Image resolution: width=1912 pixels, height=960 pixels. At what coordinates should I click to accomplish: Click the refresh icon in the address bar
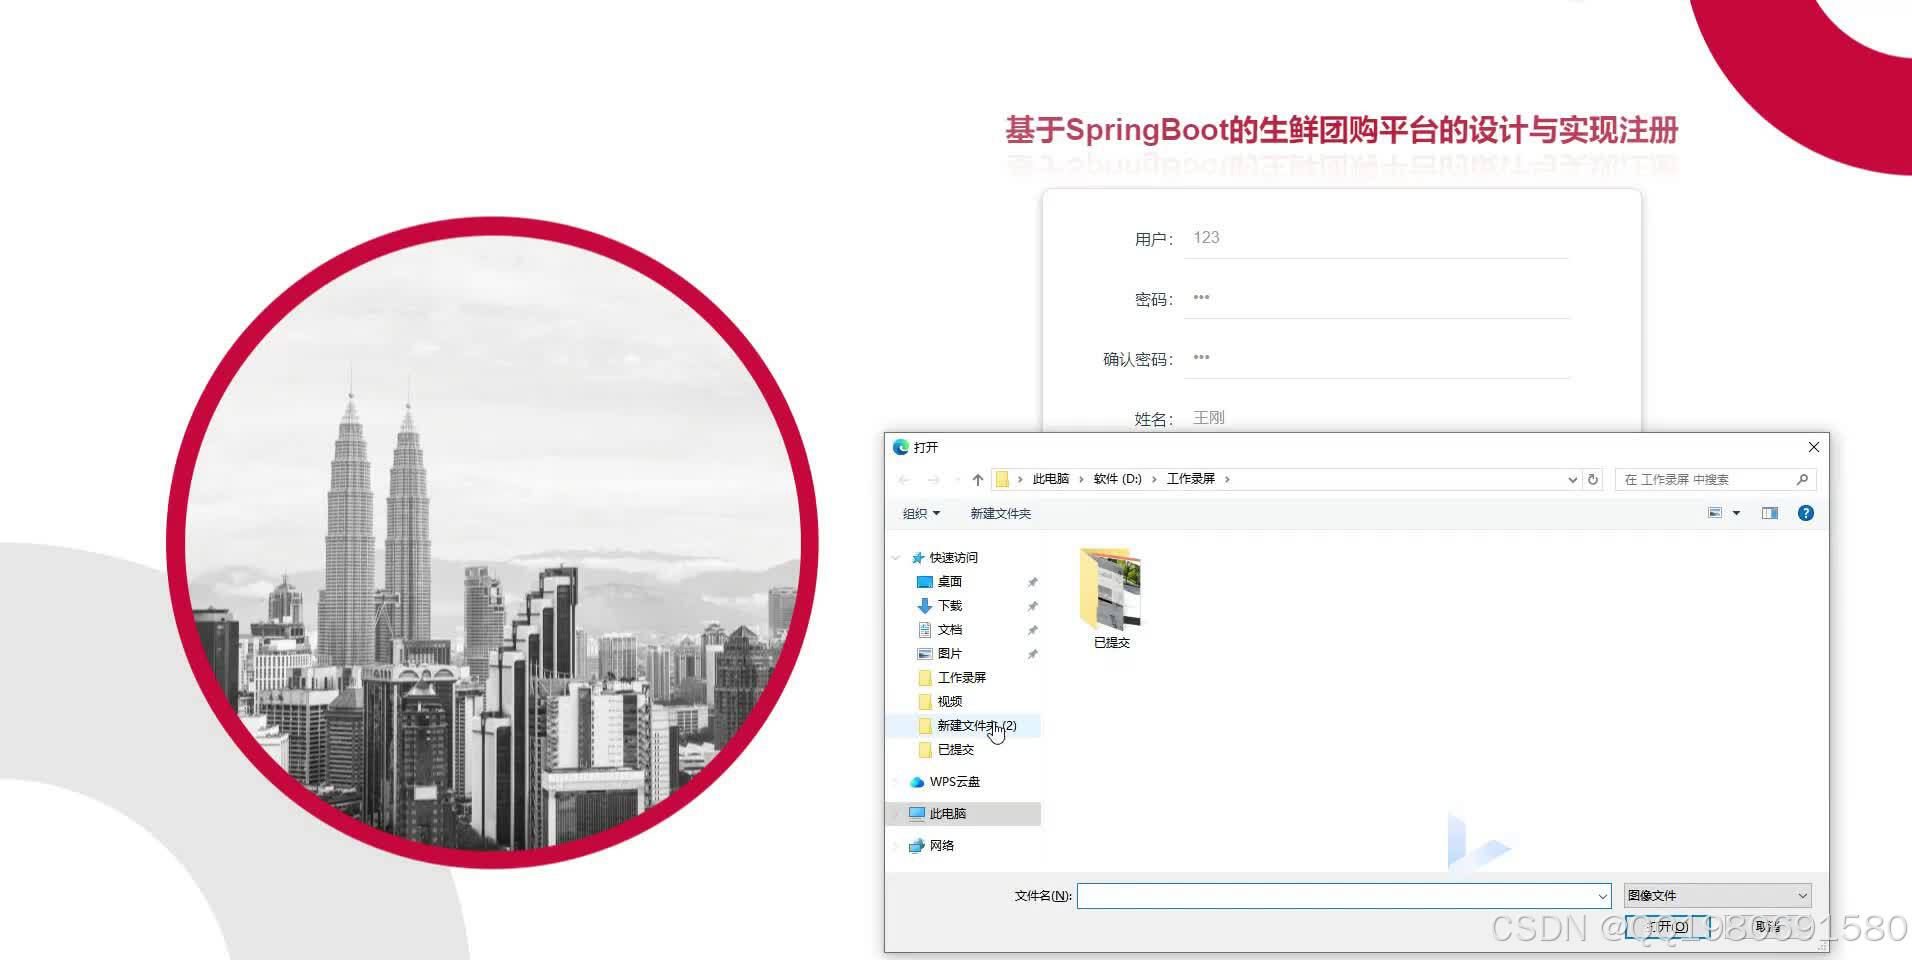point(1592,479)
